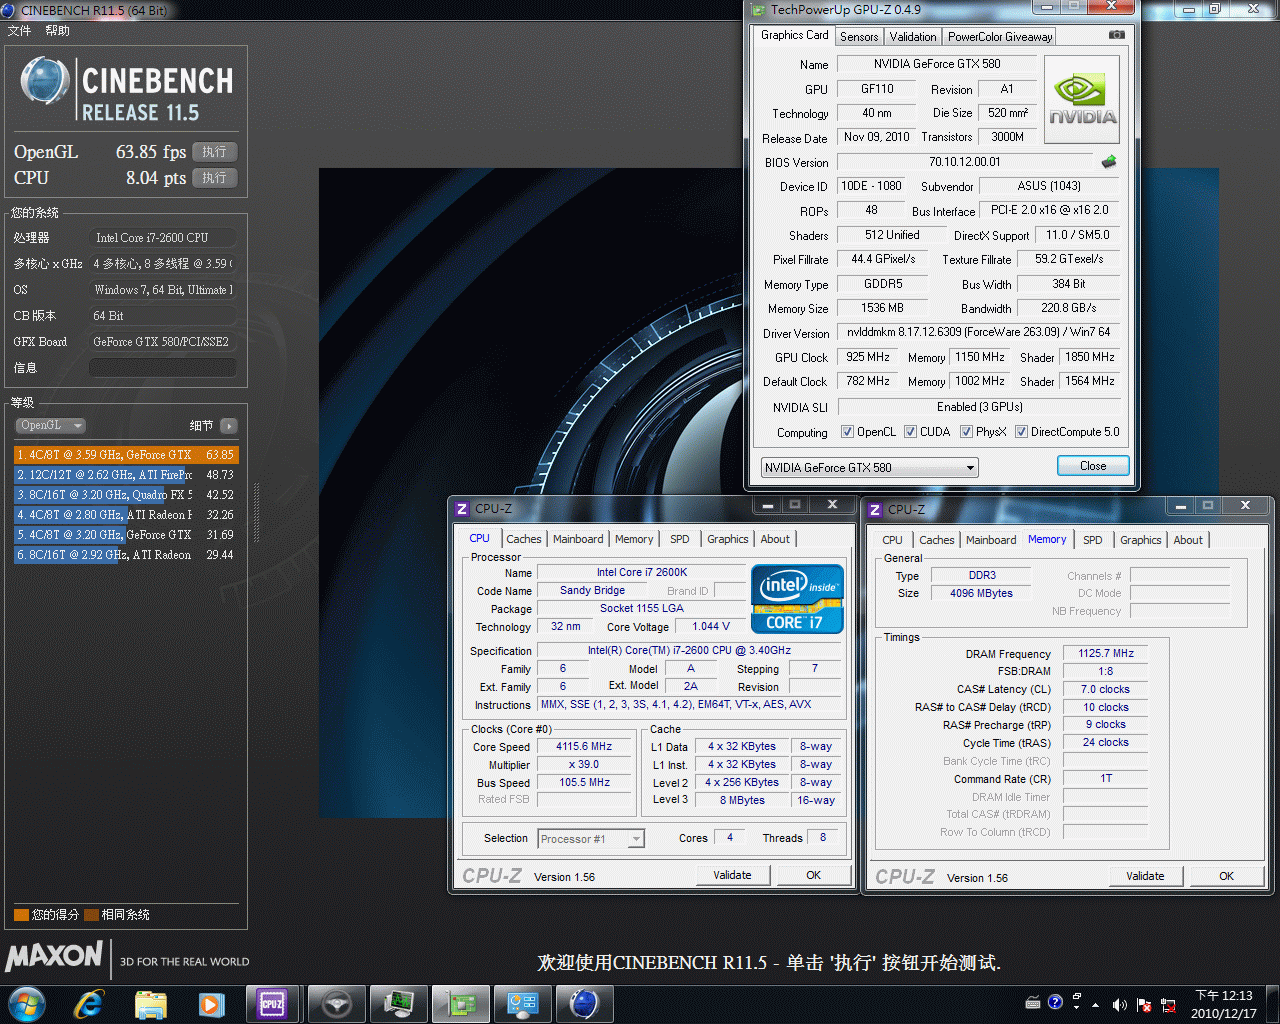The width and height of the screenshot is (1280, 1024).
Task: Click the NVIDIA logo in GPU-Z
Action: click(x=1082, y=99)
